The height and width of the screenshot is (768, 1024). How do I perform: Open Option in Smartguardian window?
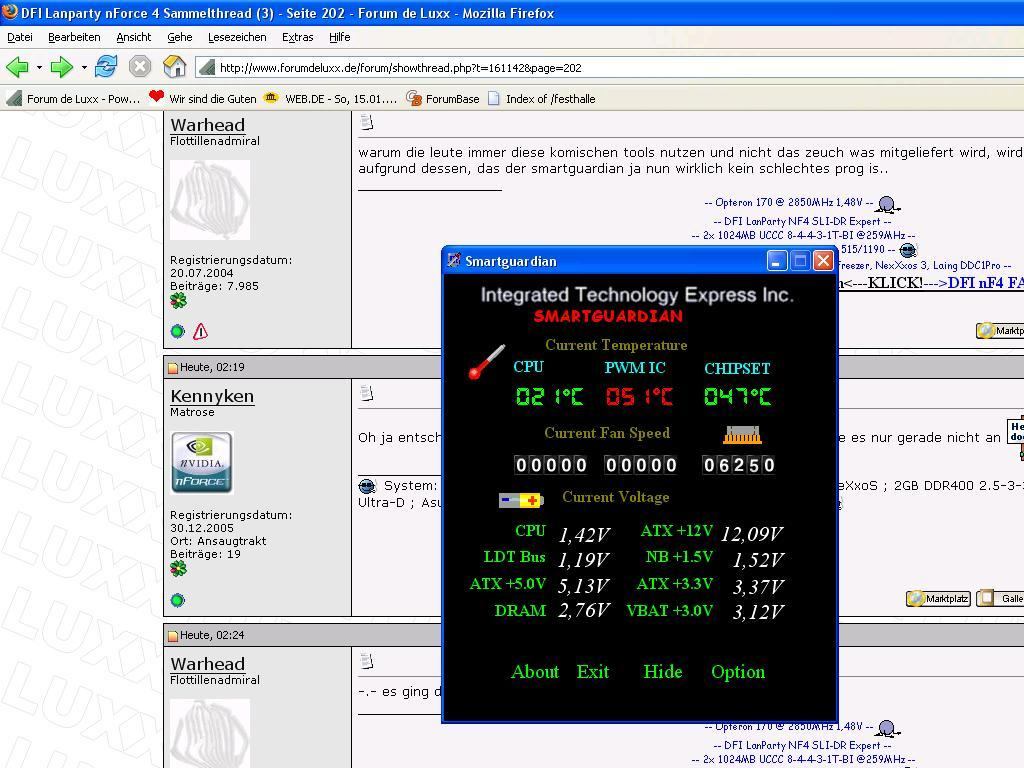738,672
